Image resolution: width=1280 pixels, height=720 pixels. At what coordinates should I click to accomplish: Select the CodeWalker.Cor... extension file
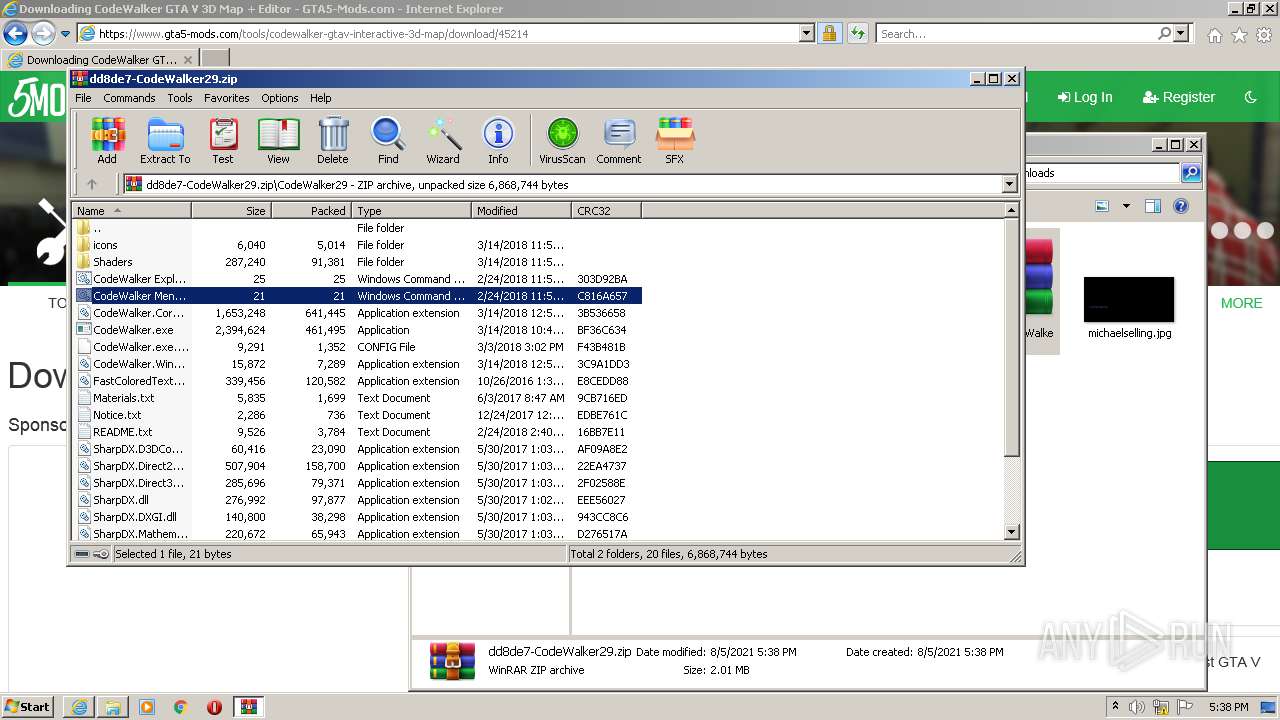pyautogui.click(x=357, y=313)
